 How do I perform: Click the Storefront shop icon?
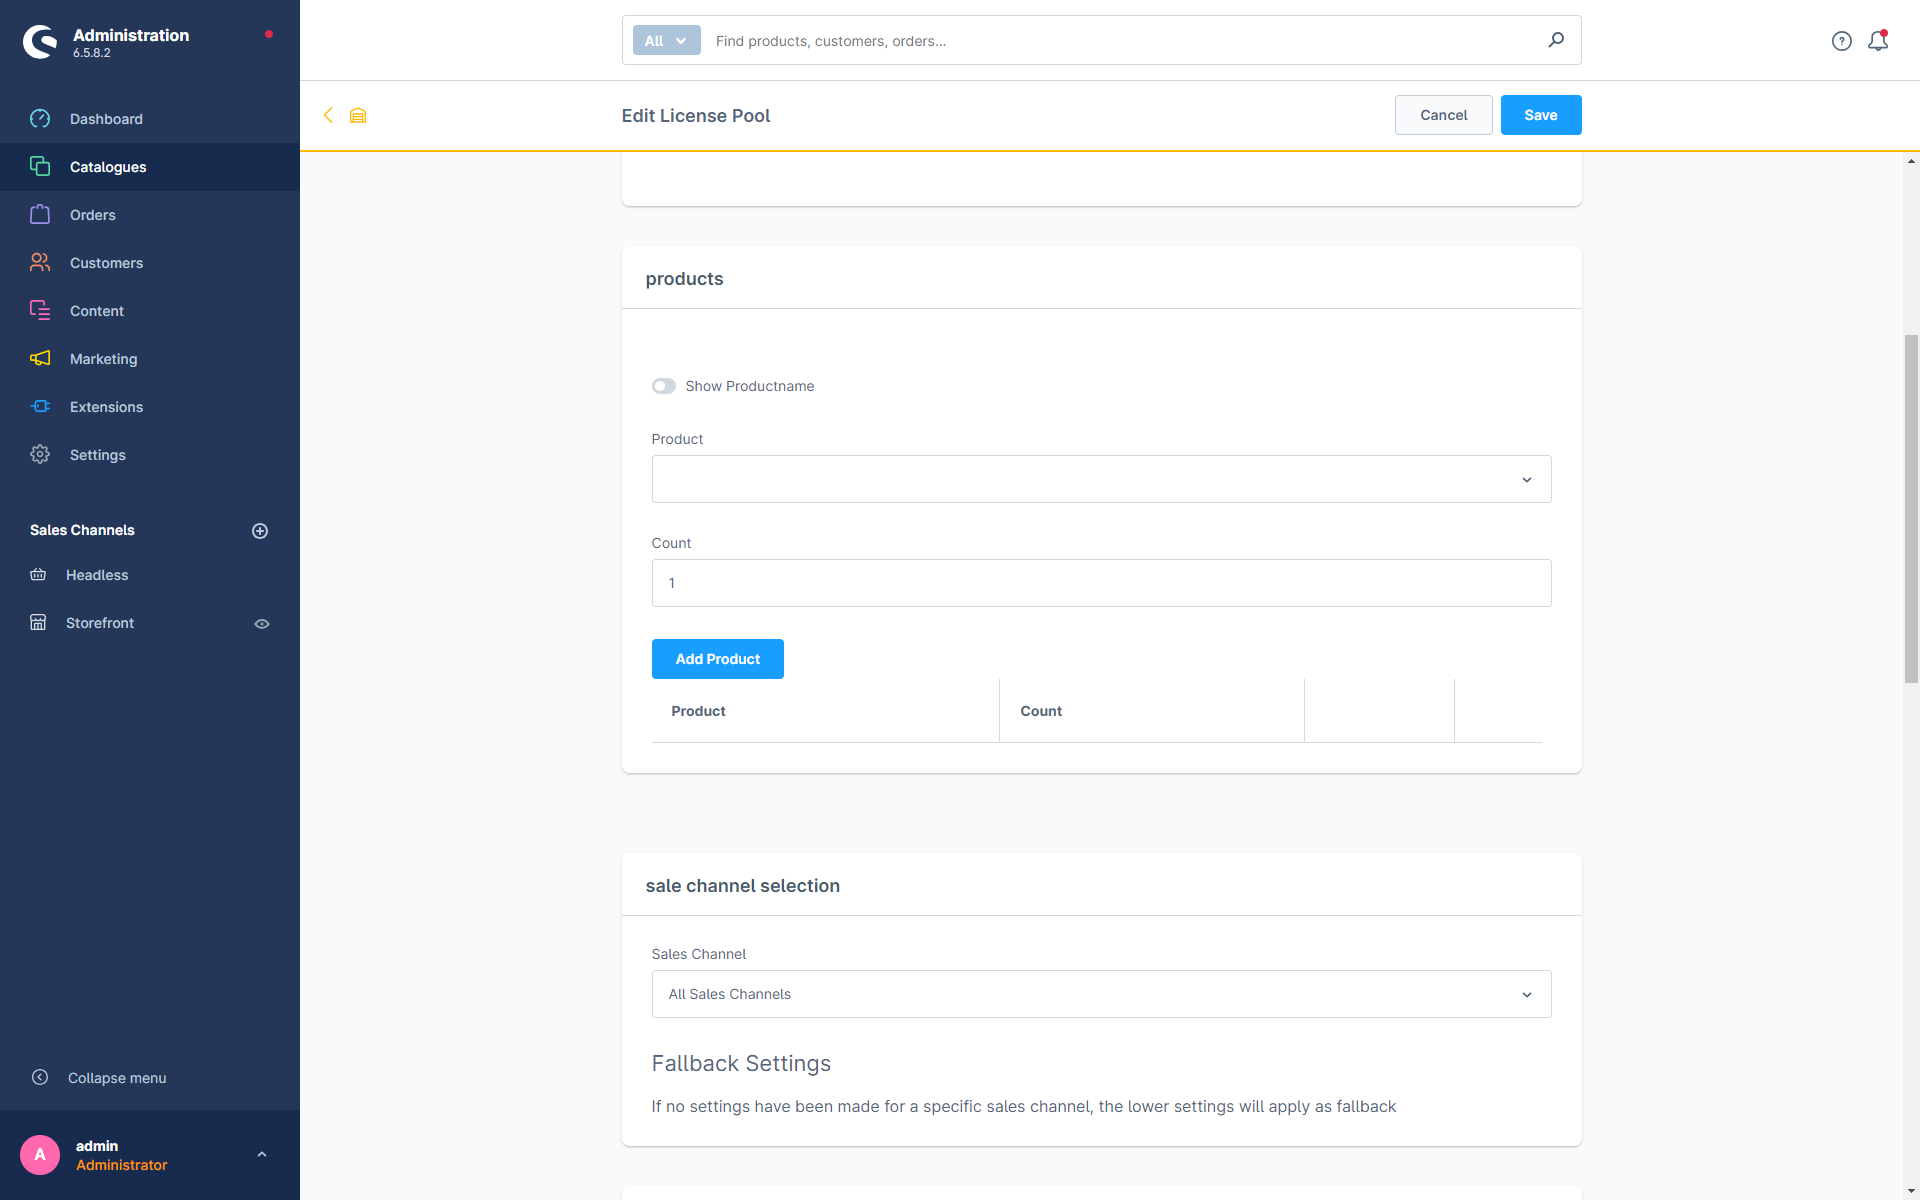38,623
